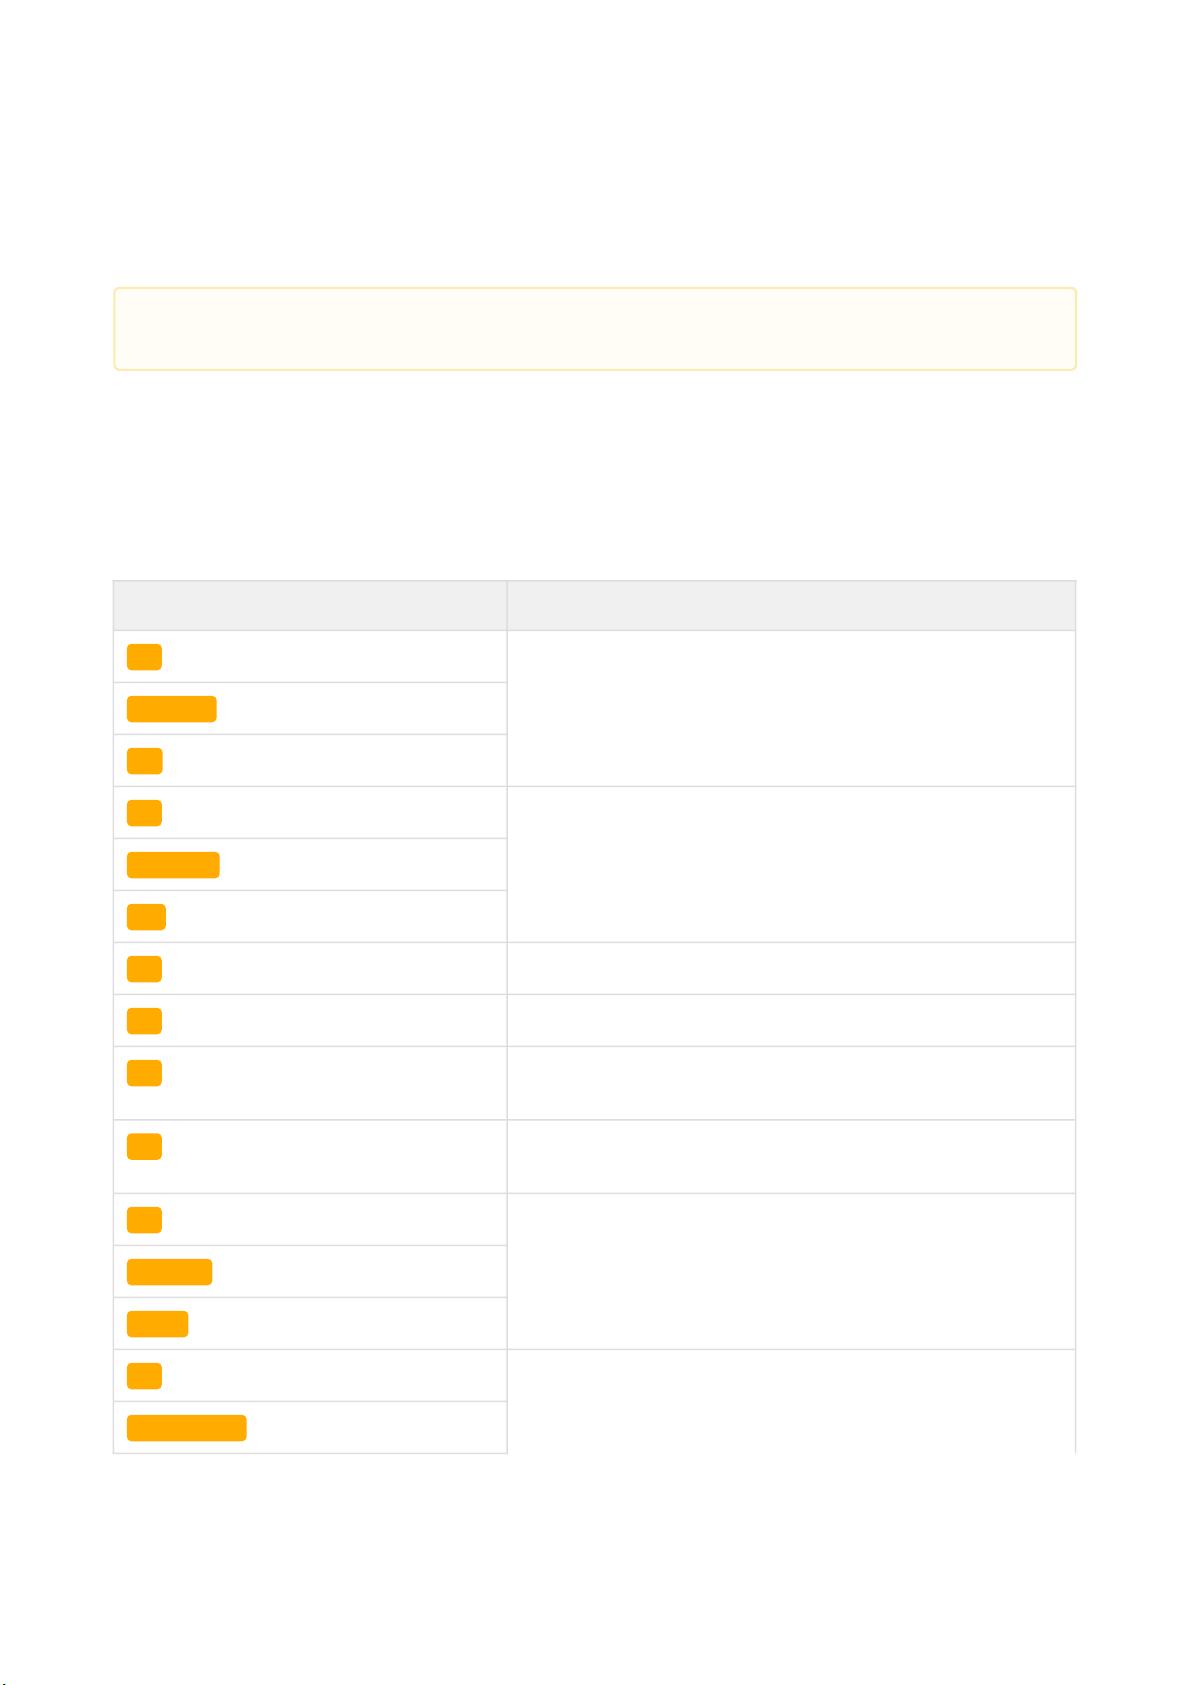Select the wide orange badge in the twelfth table row

[x=170, y=1272]
